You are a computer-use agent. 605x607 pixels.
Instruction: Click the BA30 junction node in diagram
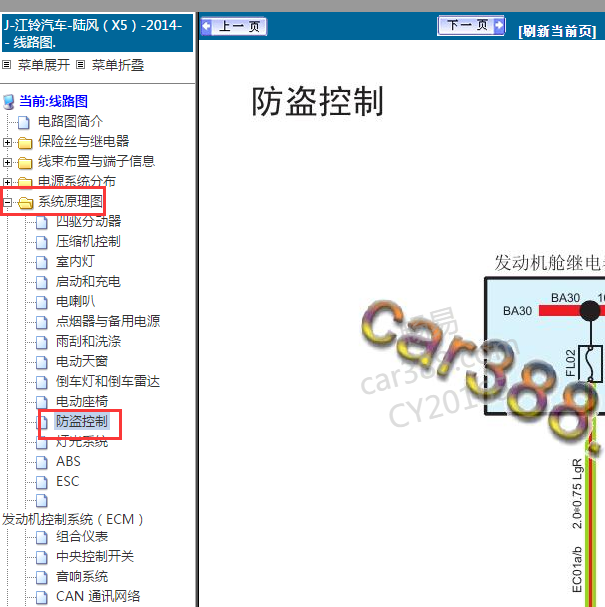pyautogui.click(x=590, y=311)
